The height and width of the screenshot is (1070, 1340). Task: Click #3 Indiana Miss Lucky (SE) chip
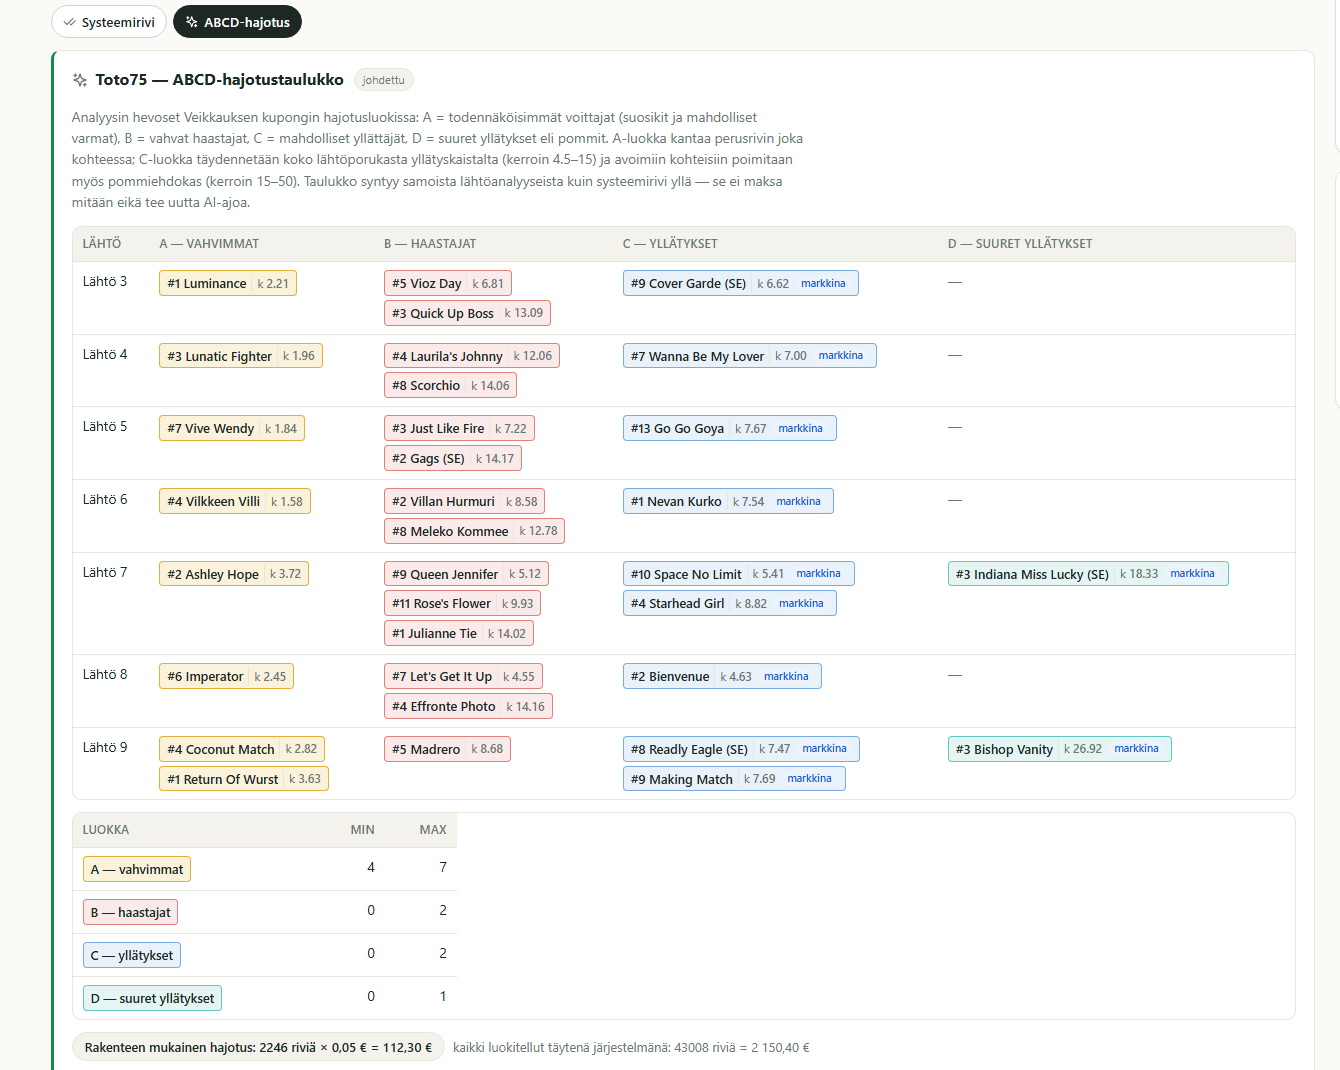point(1088,574)
